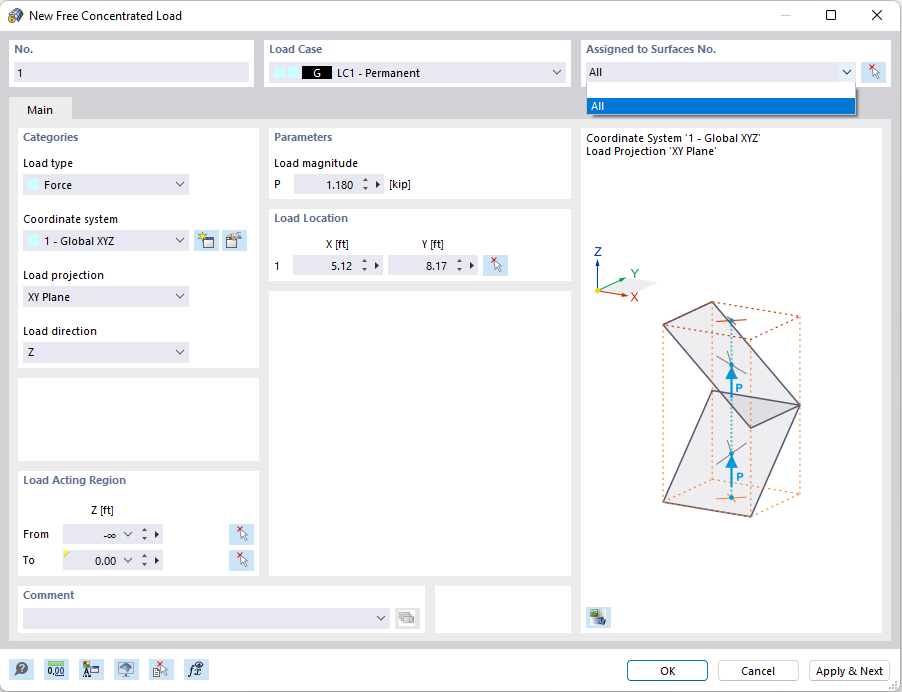Open the formula fx icon
Viewport: 902px width, 692px height.
click(x=196, y=670)
